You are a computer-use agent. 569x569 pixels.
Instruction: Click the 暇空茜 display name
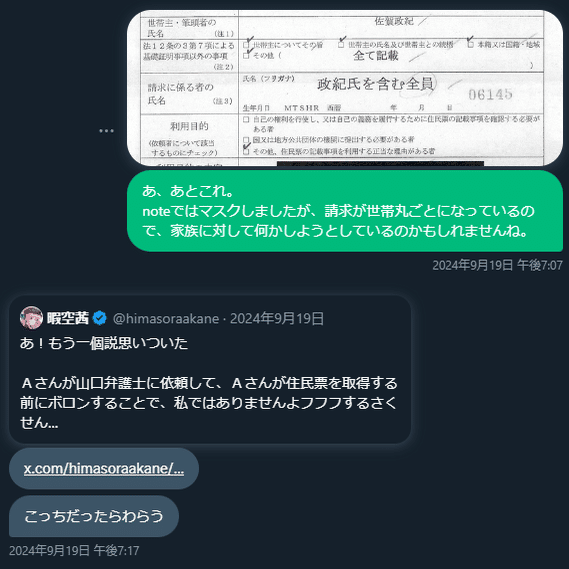[x=67, y=318]
